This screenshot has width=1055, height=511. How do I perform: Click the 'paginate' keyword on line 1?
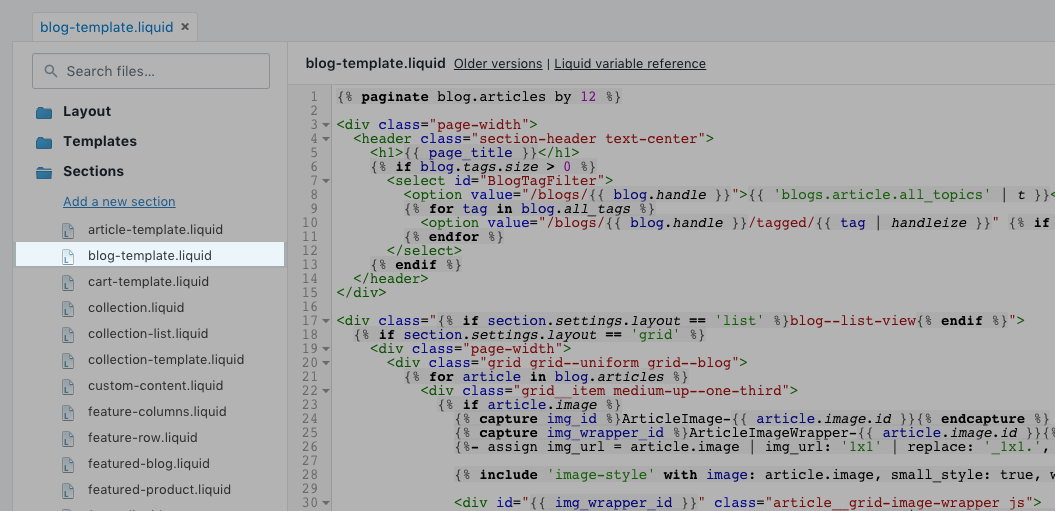click(x=394, y=96)
